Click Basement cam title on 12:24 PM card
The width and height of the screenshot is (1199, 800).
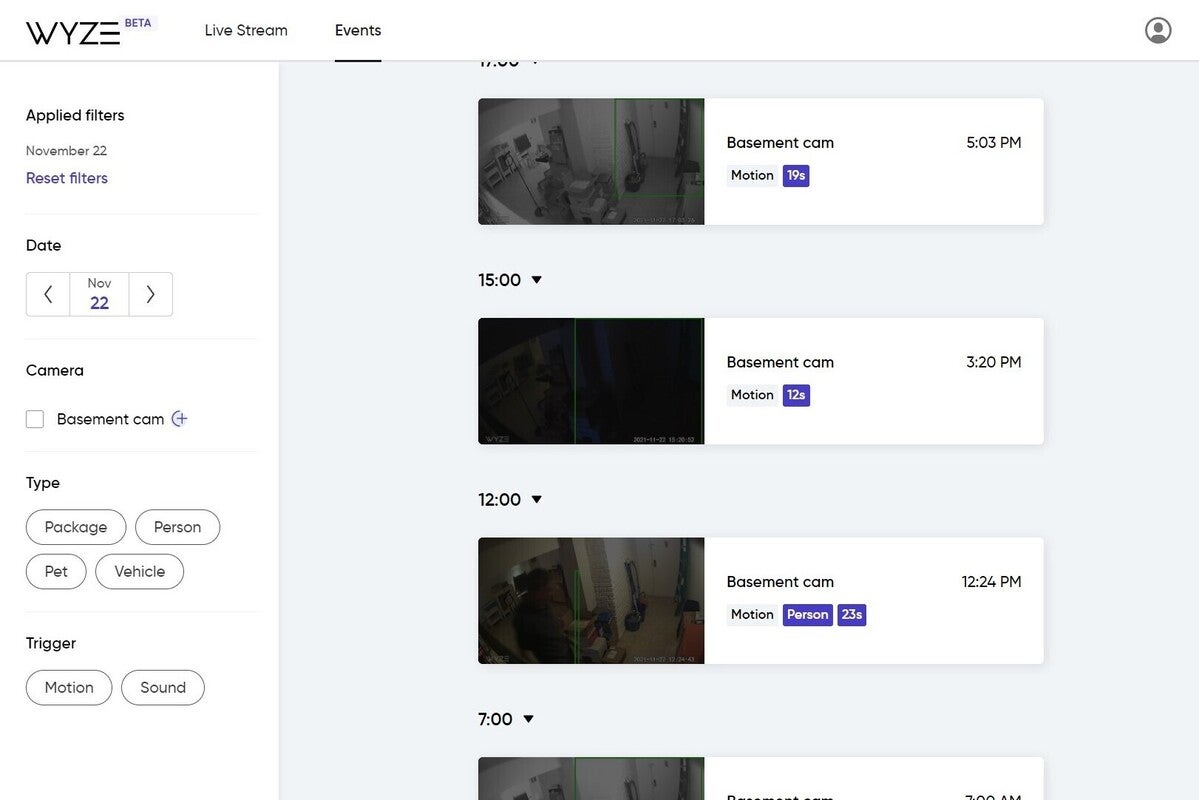coord(780,582)
